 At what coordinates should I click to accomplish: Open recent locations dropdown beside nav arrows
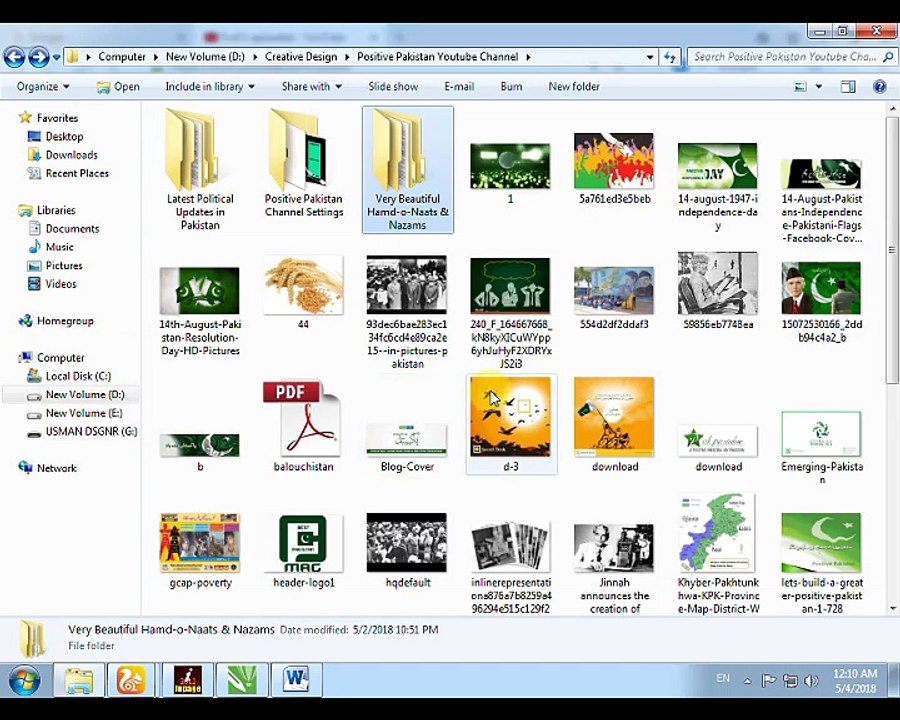pos(56,57)
